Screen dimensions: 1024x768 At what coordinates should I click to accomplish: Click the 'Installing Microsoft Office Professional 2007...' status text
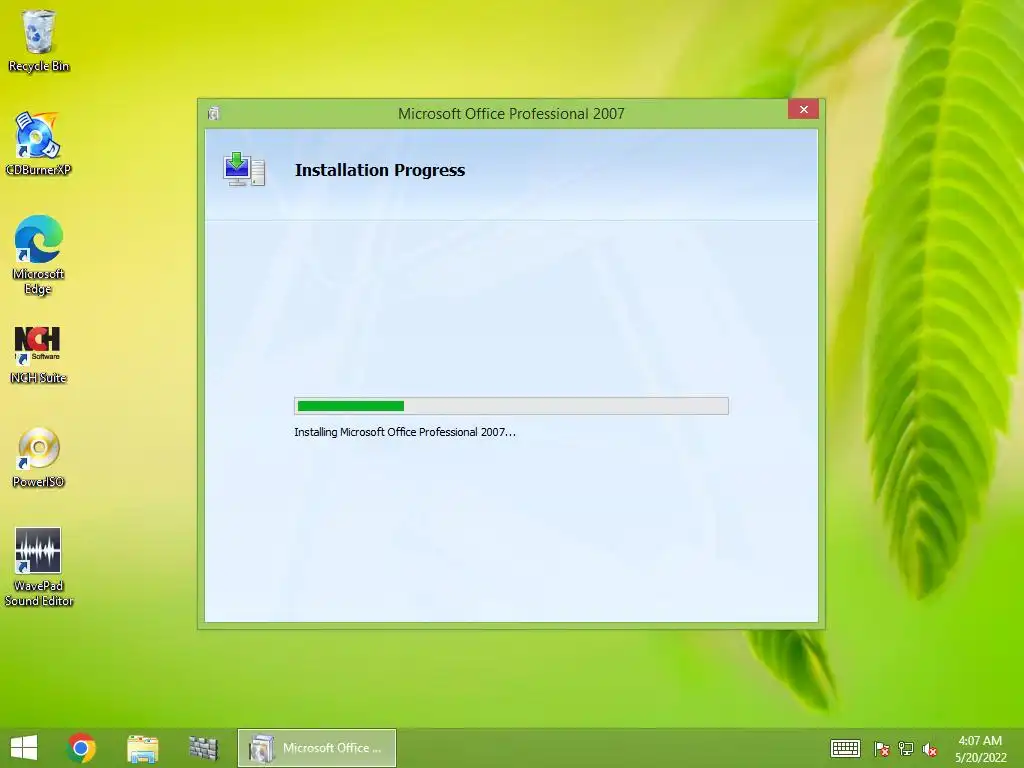[405, 432]
